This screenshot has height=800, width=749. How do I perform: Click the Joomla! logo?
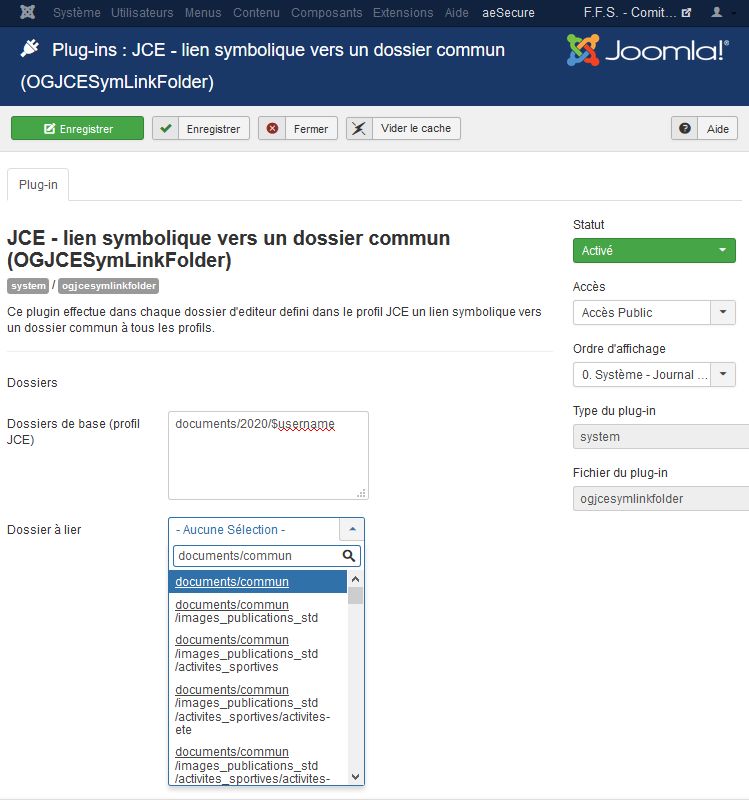point(647,50)
